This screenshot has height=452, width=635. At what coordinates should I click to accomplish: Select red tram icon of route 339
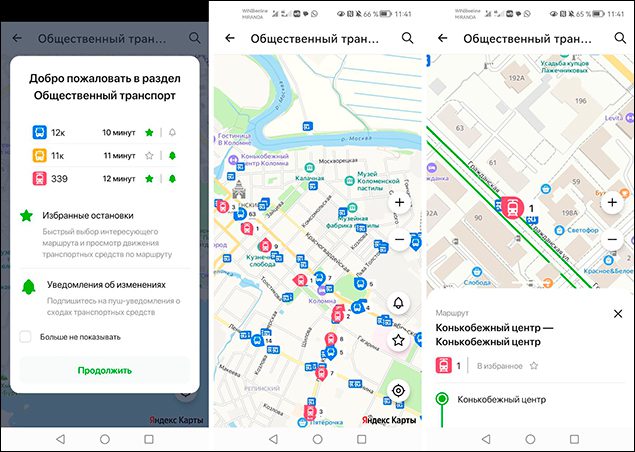[x=40, y=179]
